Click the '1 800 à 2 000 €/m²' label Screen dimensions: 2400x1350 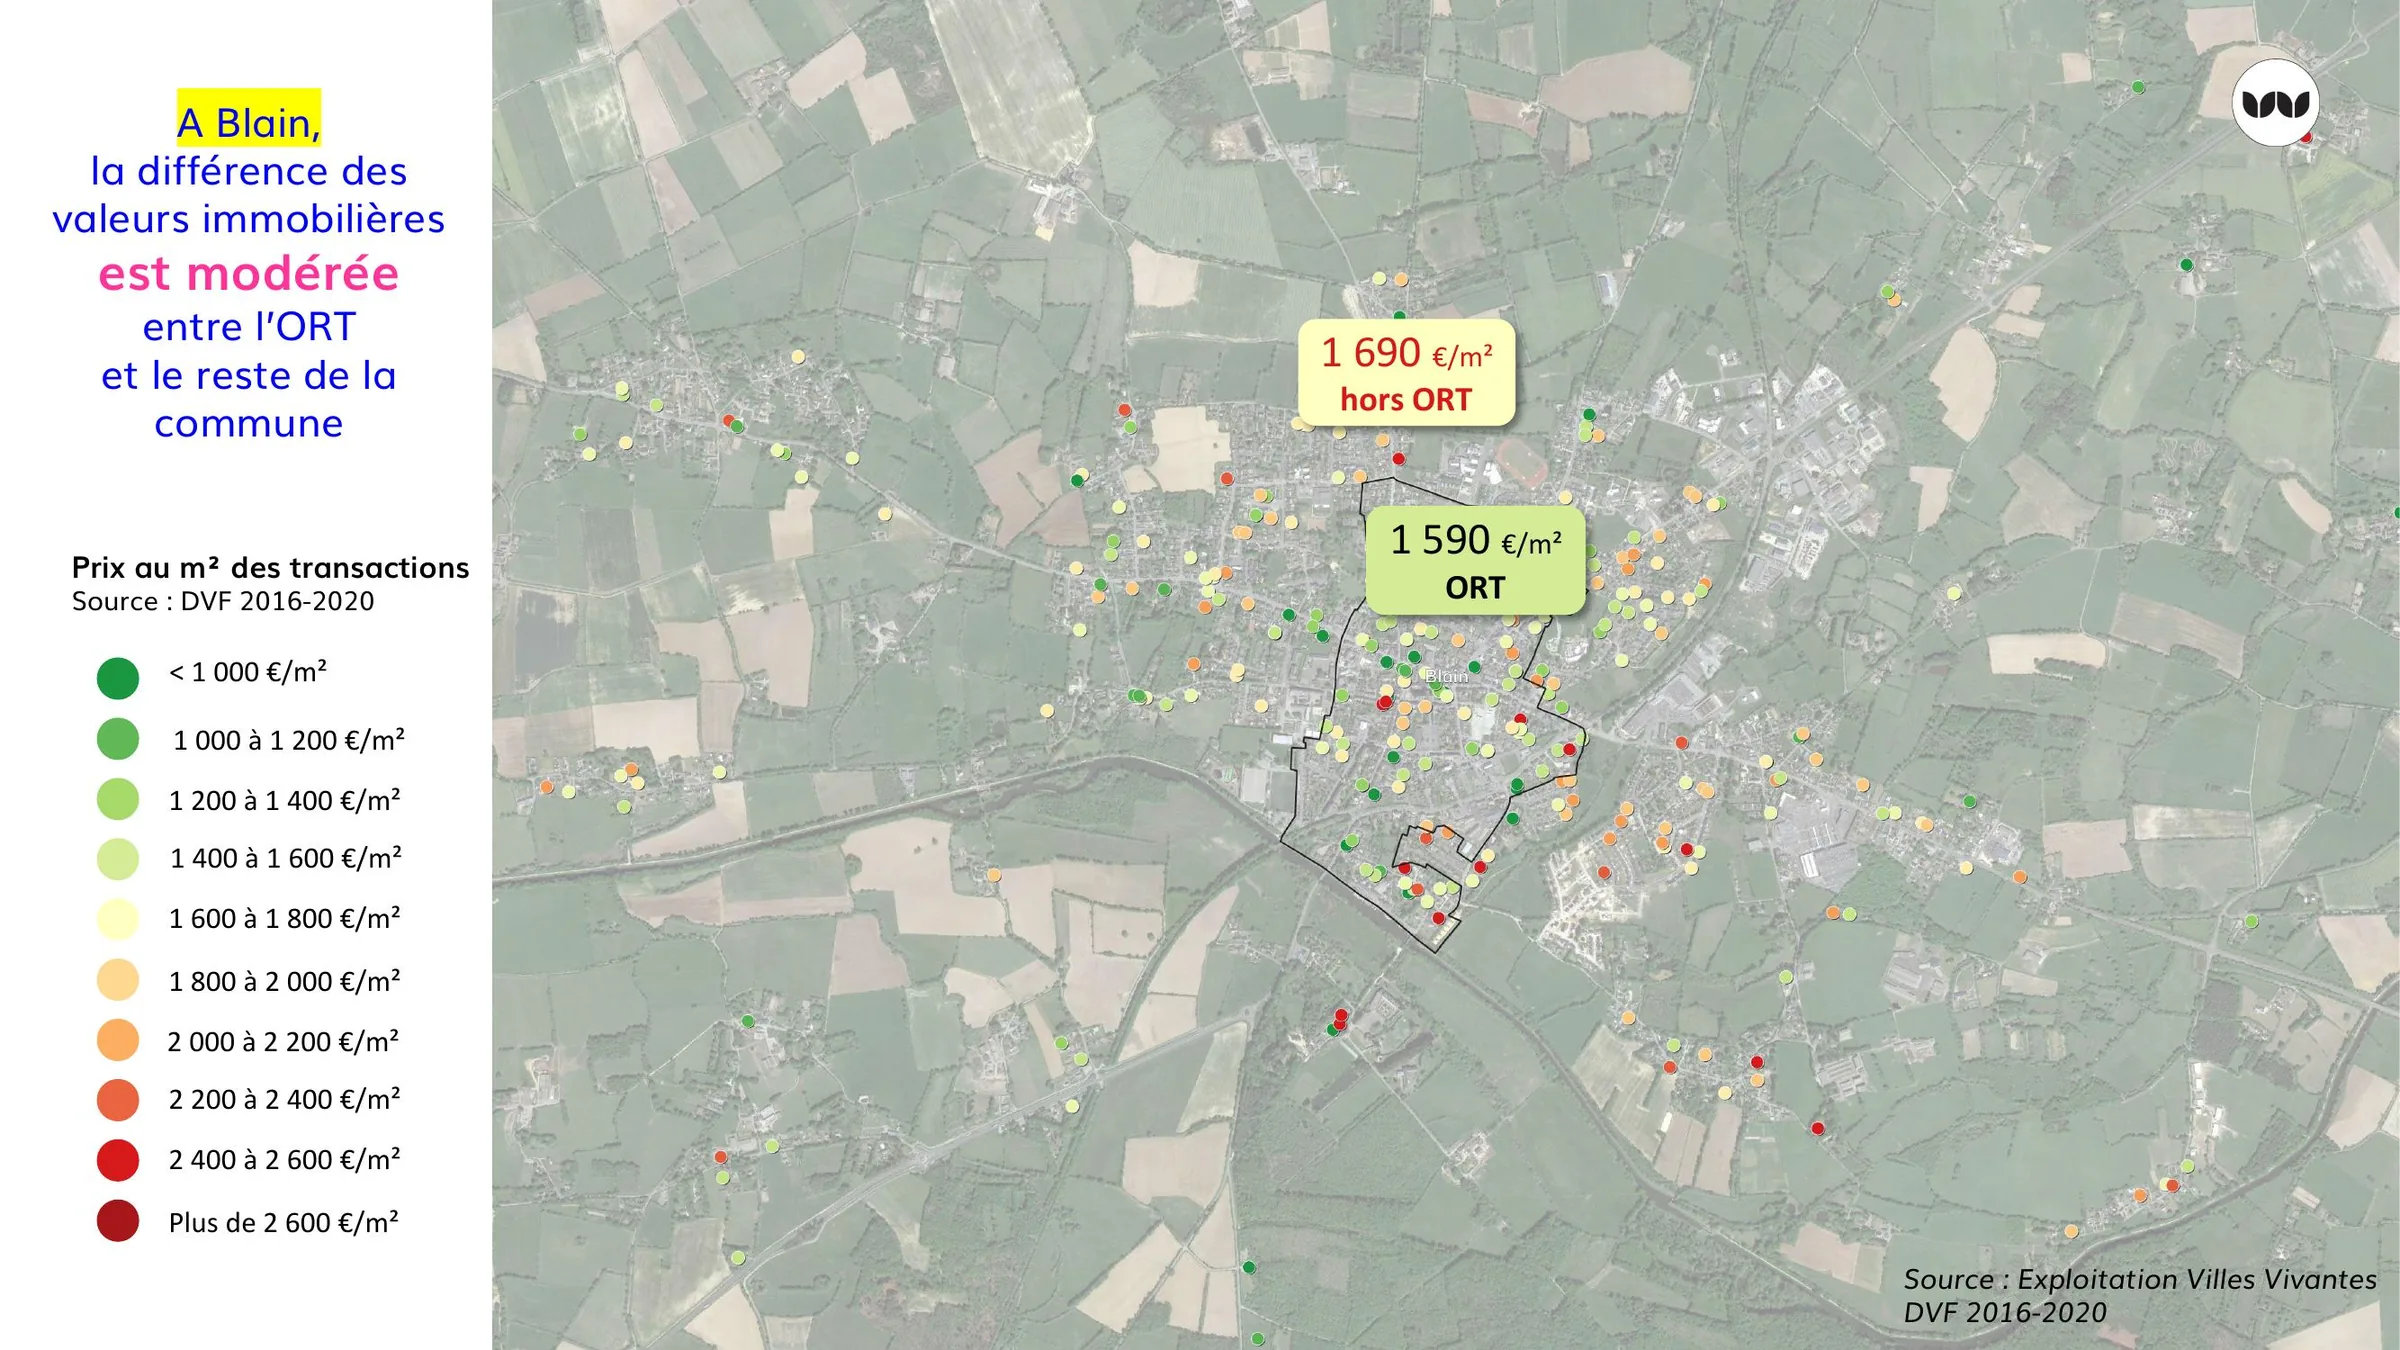pos(285,981)
